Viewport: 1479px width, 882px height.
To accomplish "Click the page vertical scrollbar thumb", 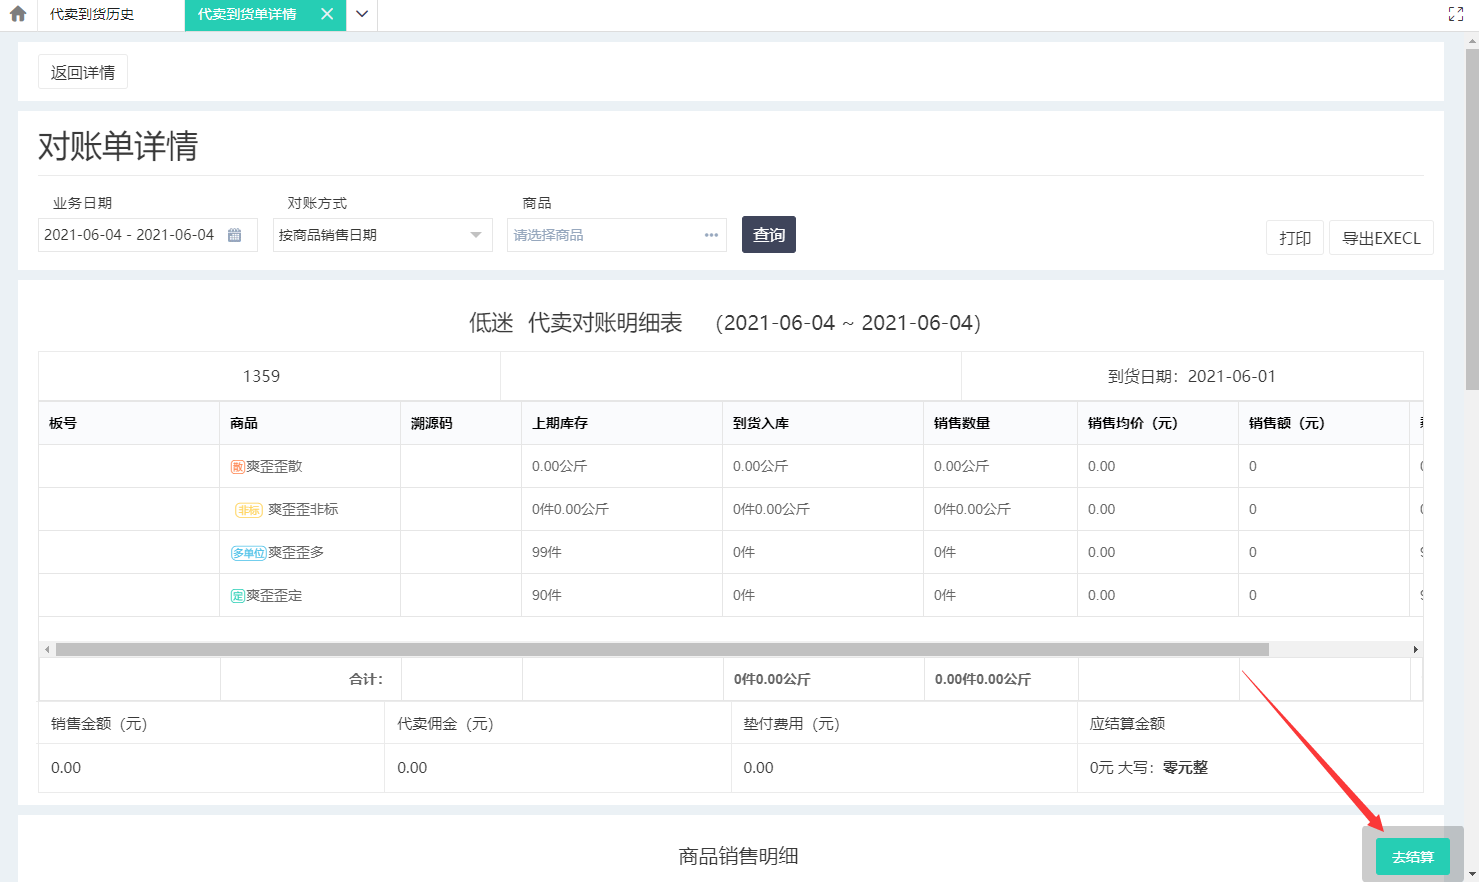I will (1472, 218).
